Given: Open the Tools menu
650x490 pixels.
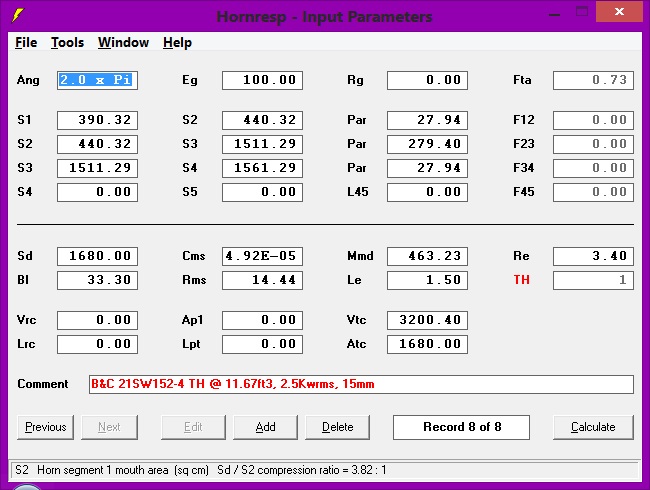Looking at the screenshot, I should (68, 42).
